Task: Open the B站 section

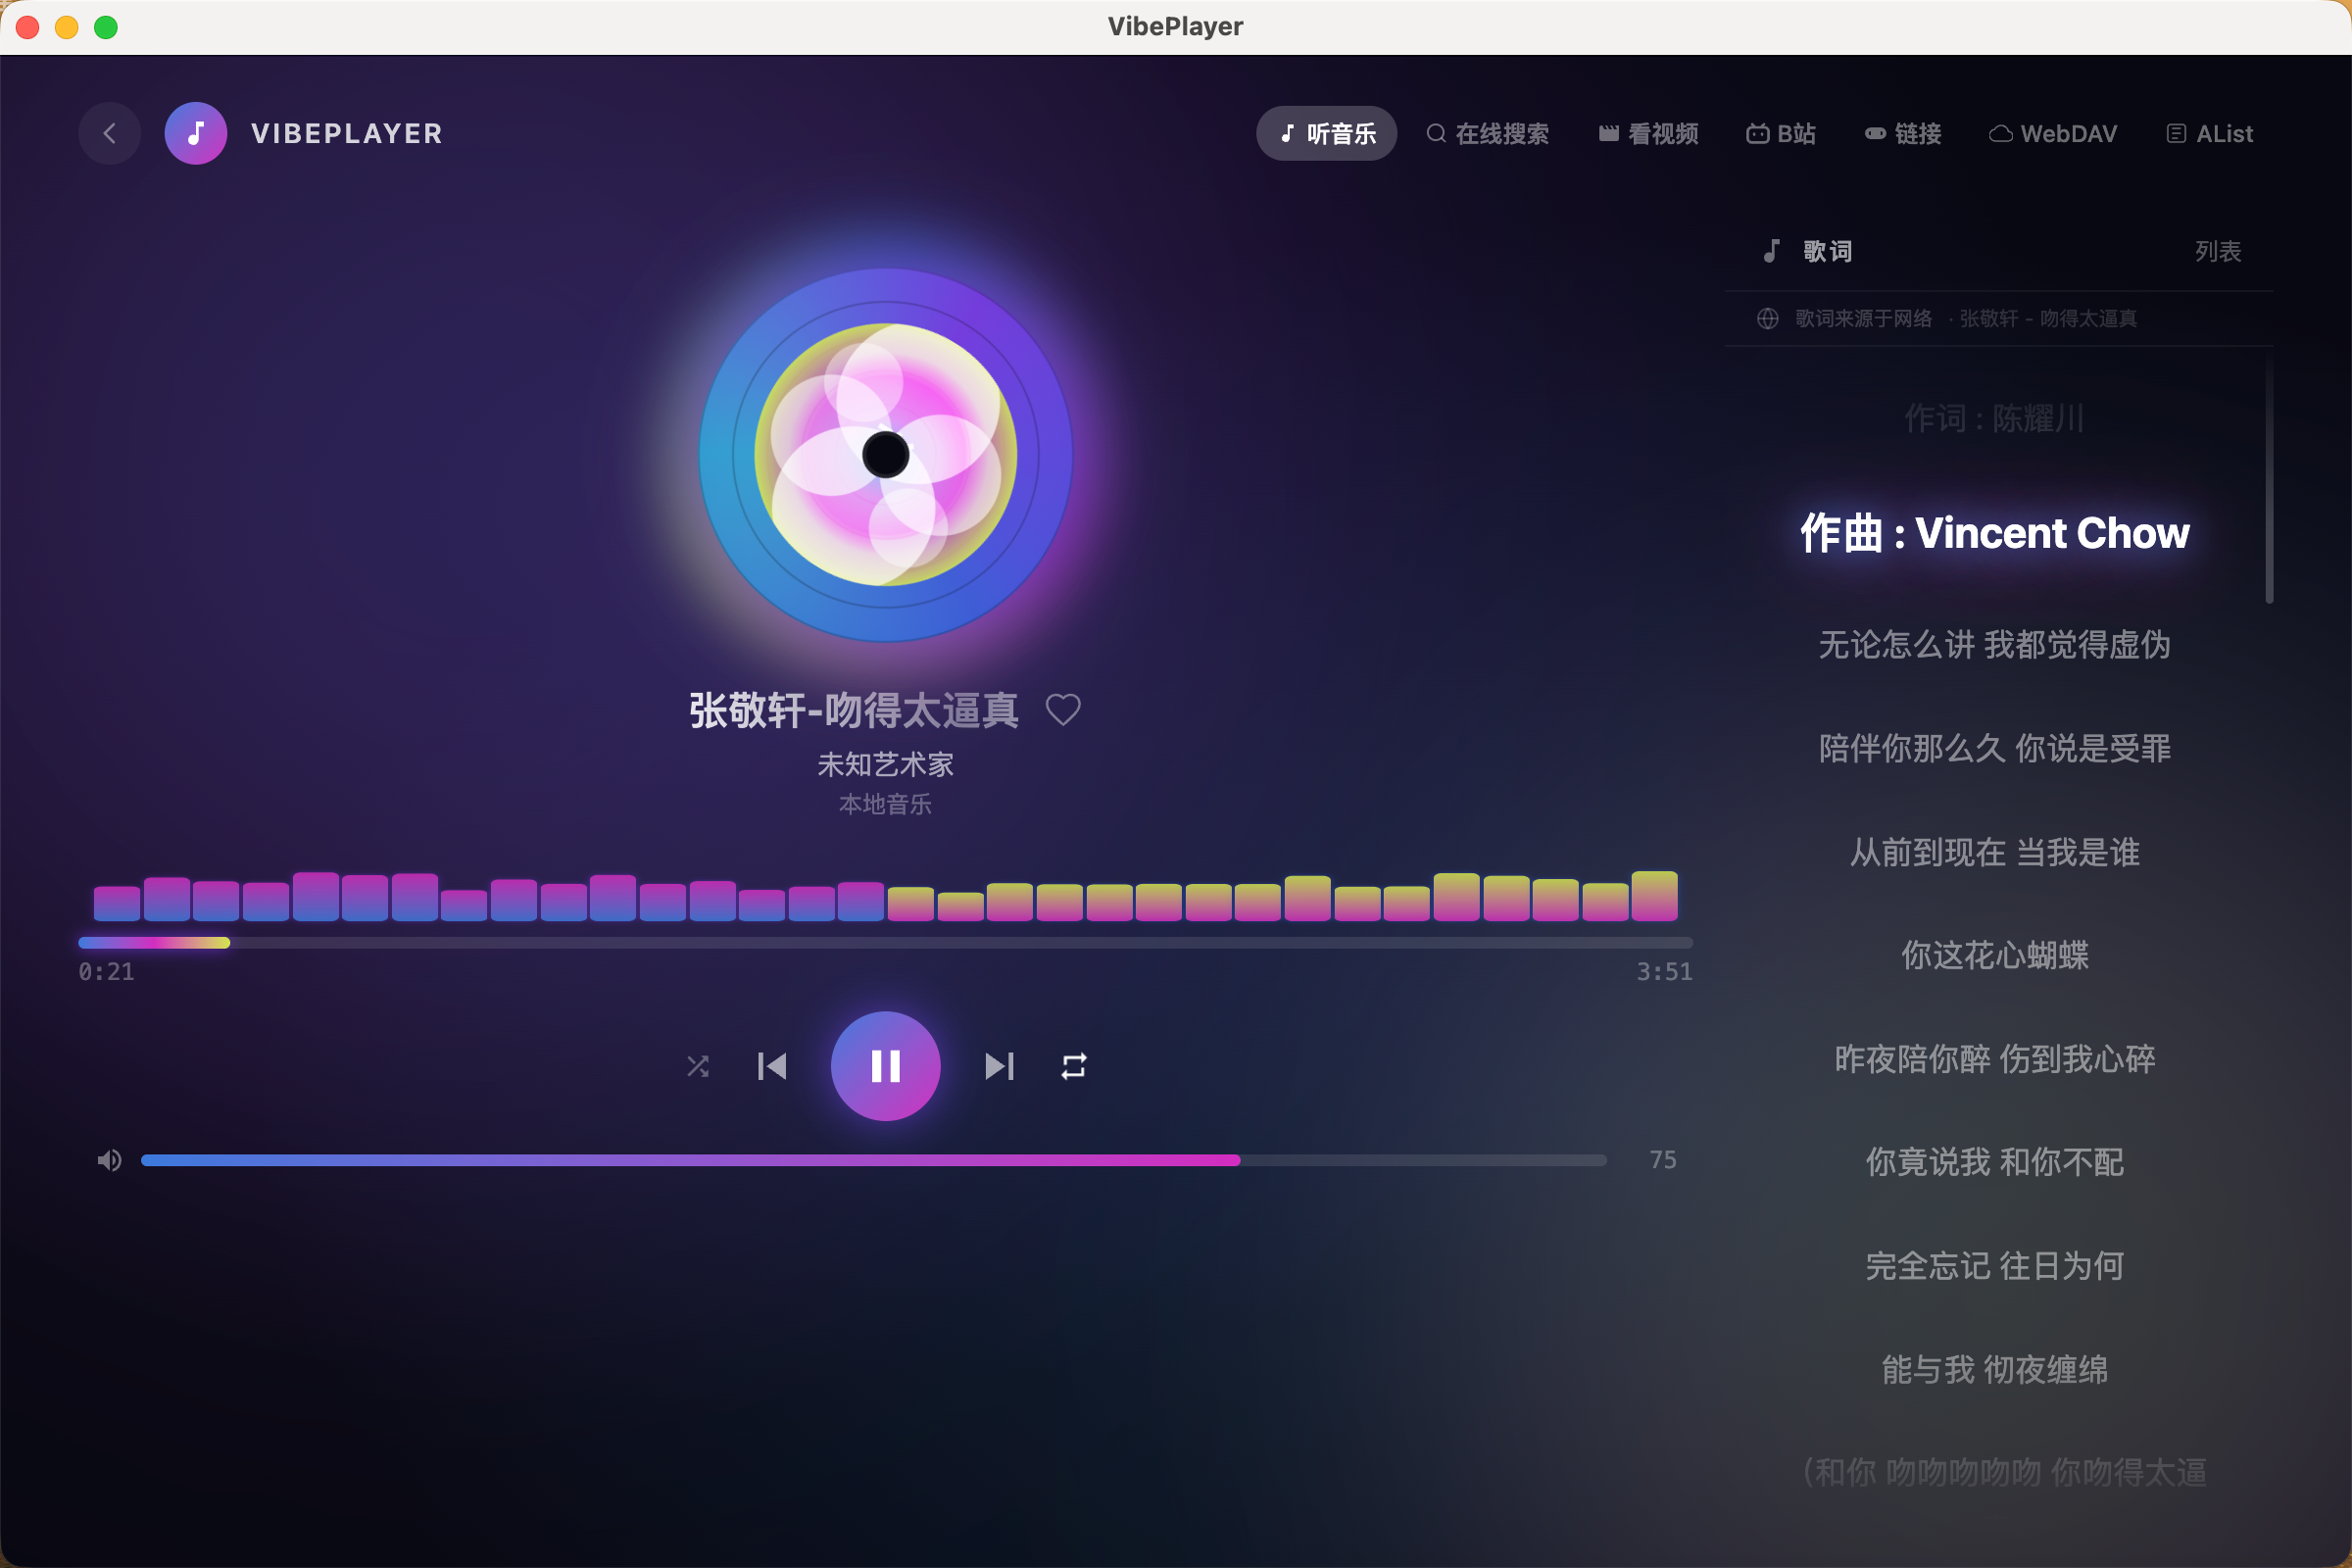Action: point(1781,133)
